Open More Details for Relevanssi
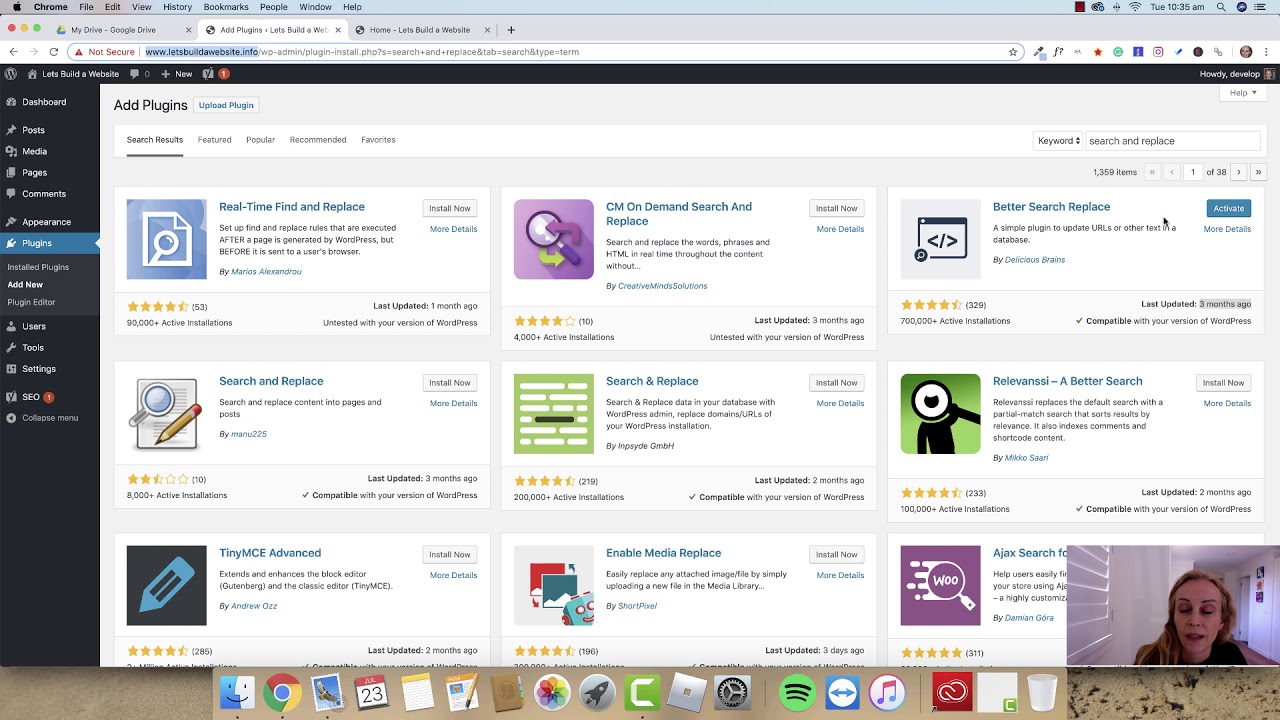The height and width of the screenshot is (720, 1280). coord(1227,403)
